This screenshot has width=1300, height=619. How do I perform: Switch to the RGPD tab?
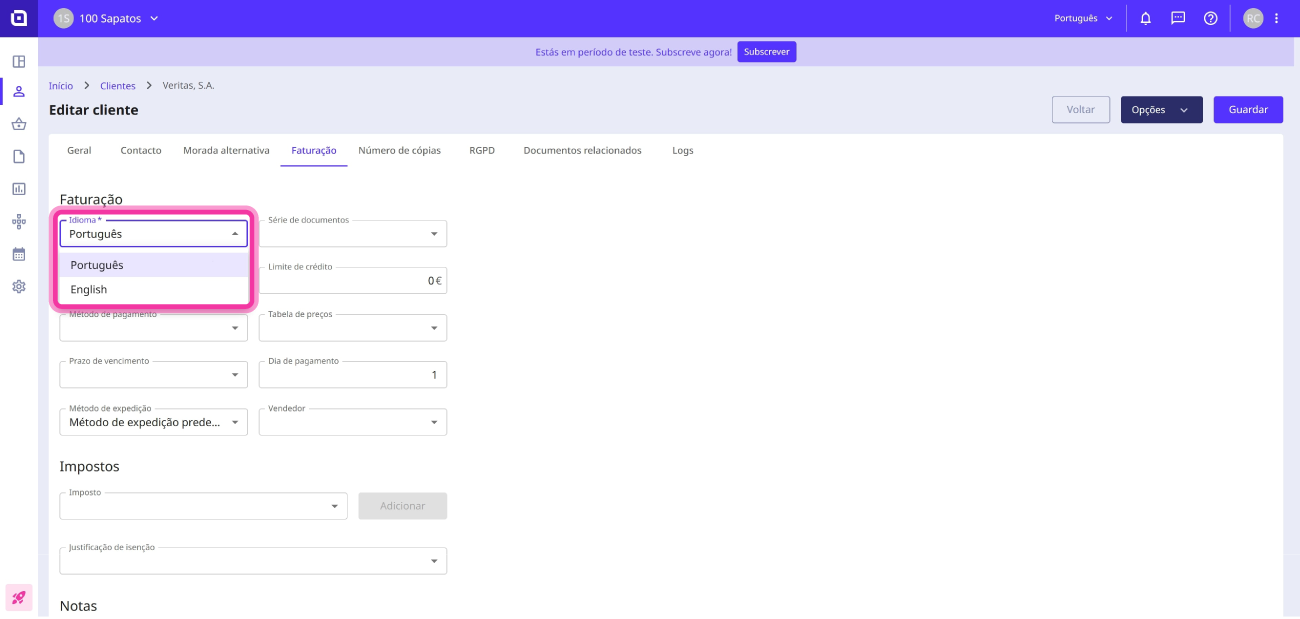pos(482,150)
